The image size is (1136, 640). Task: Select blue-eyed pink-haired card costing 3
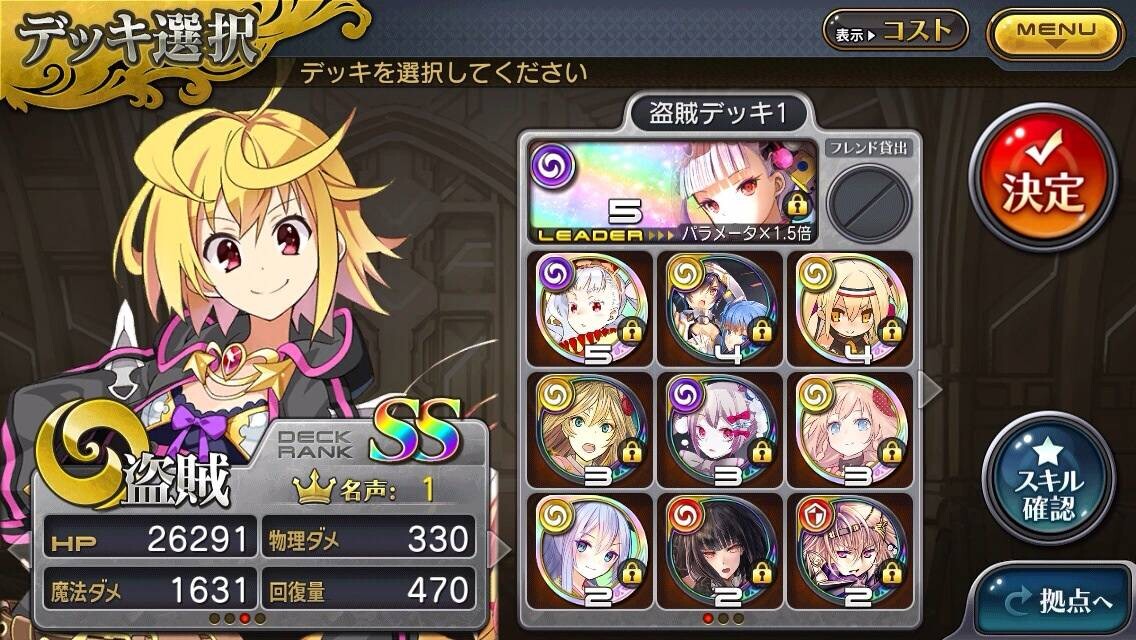850,430
